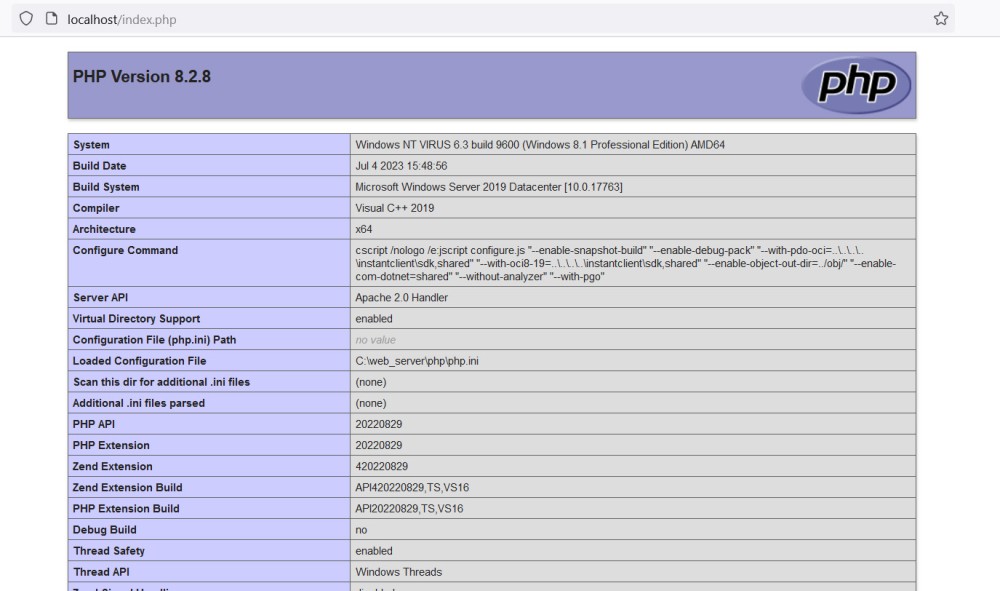This screenshot has width=1000, height=591.
Task: Click the Apache 2.0 Handler value
Action: coord(401,298)
